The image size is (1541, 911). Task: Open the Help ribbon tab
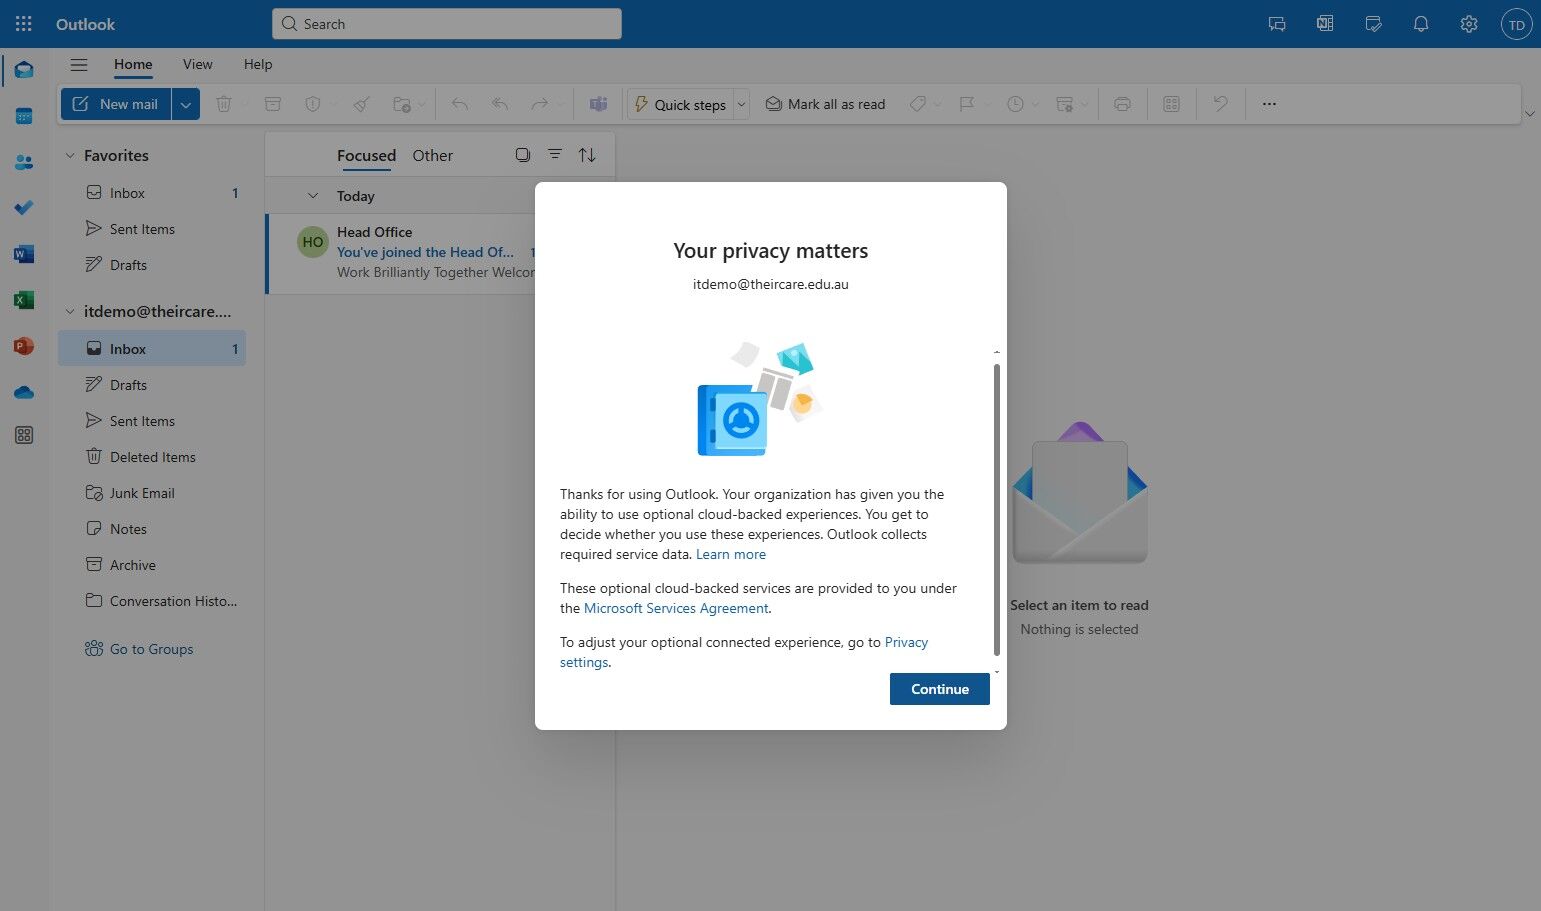pos(258,64)
